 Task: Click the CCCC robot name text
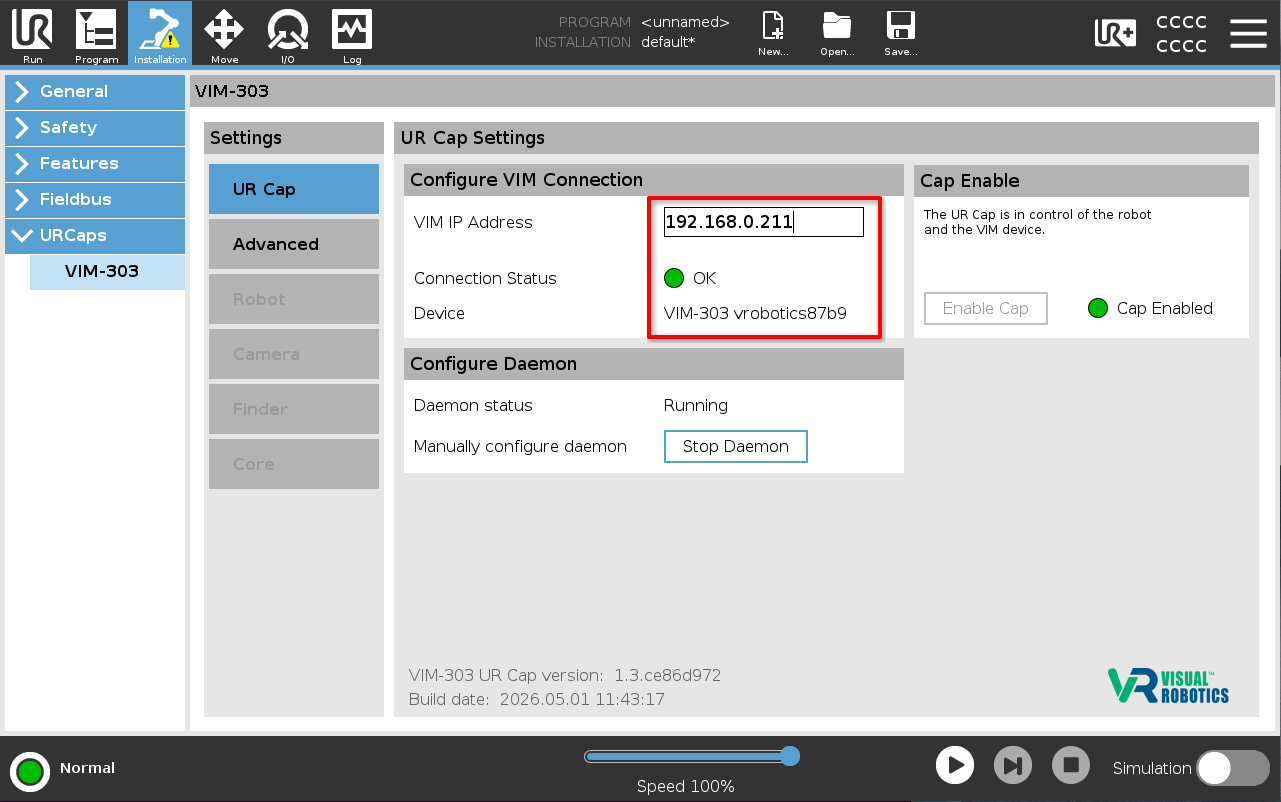pos(1181,33)
